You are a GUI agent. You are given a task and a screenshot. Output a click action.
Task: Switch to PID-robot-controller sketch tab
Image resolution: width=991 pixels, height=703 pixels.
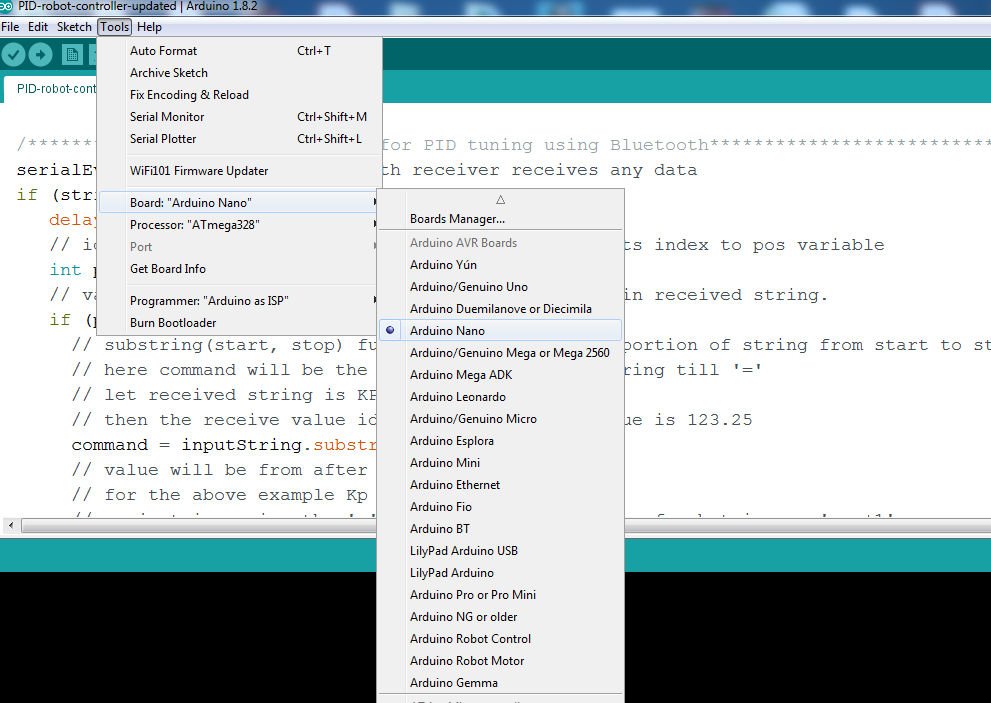coord(51,89)
